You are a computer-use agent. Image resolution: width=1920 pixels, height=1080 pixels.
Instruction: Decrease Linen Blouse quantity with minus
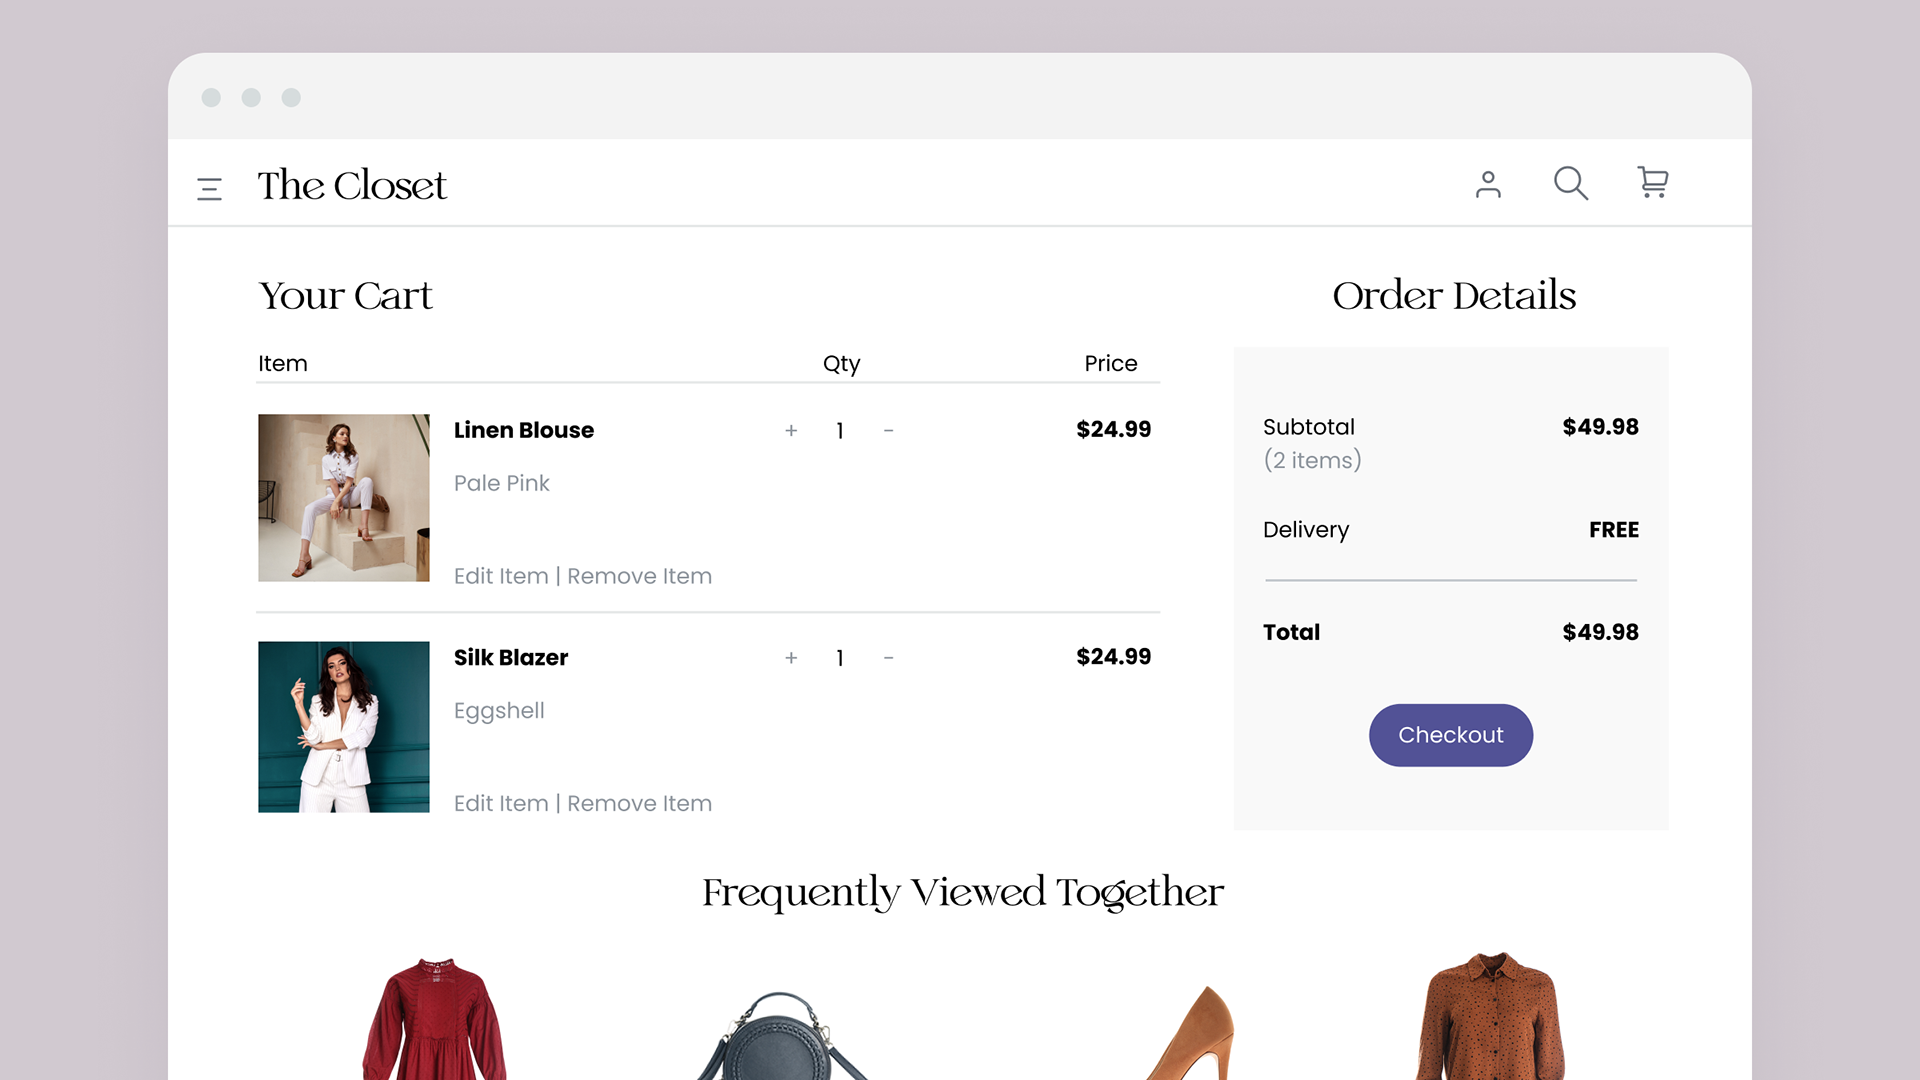[888, 431]
